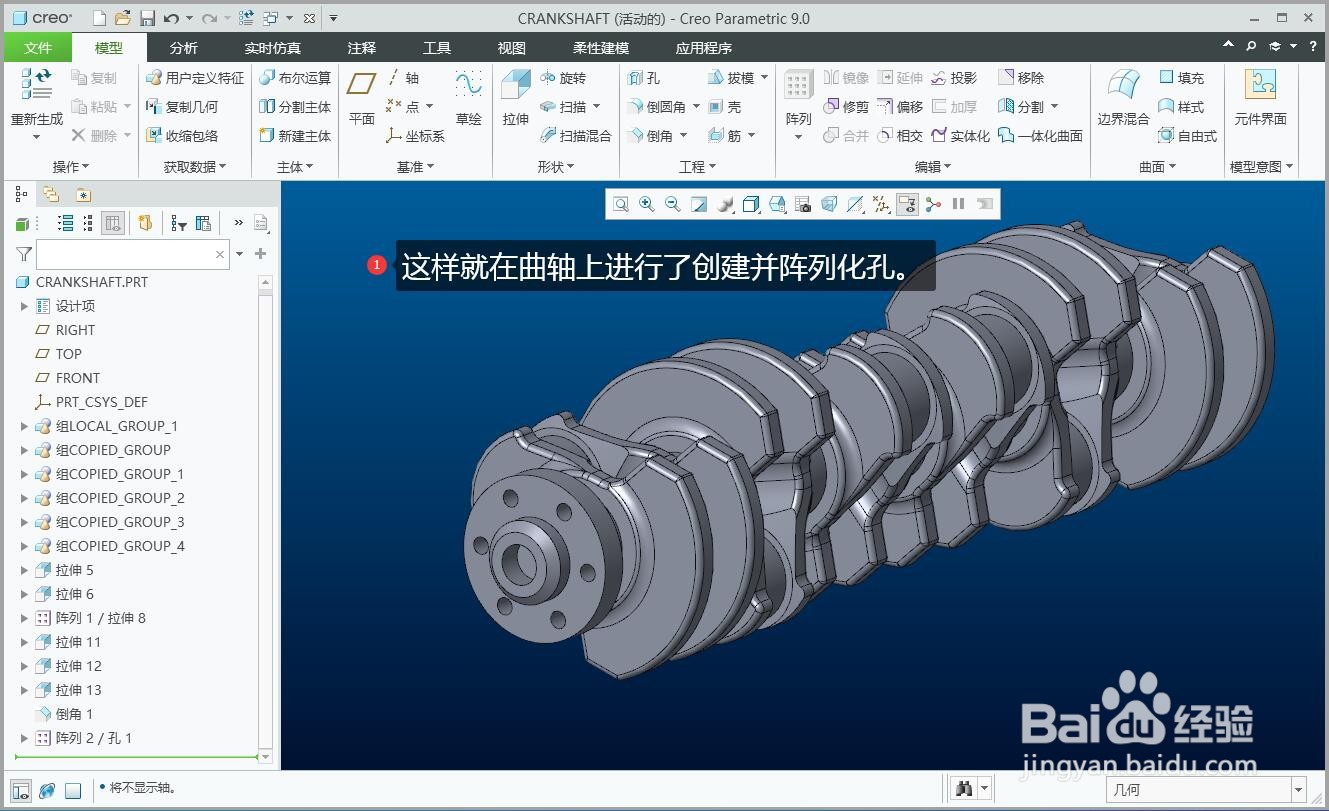
Task: Open the 基准 group dropdown
Action: 415,167
